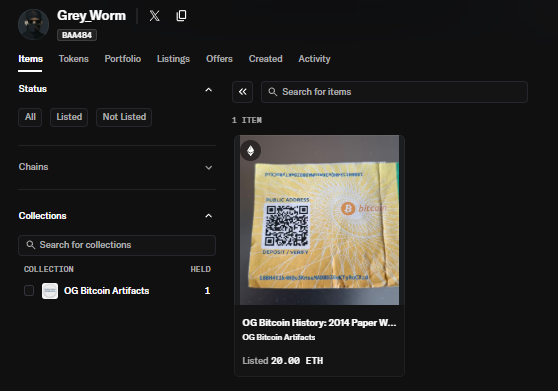Open the paper wallet NFT image thumbnail
The image size is (558, 391).
(320, 220)
